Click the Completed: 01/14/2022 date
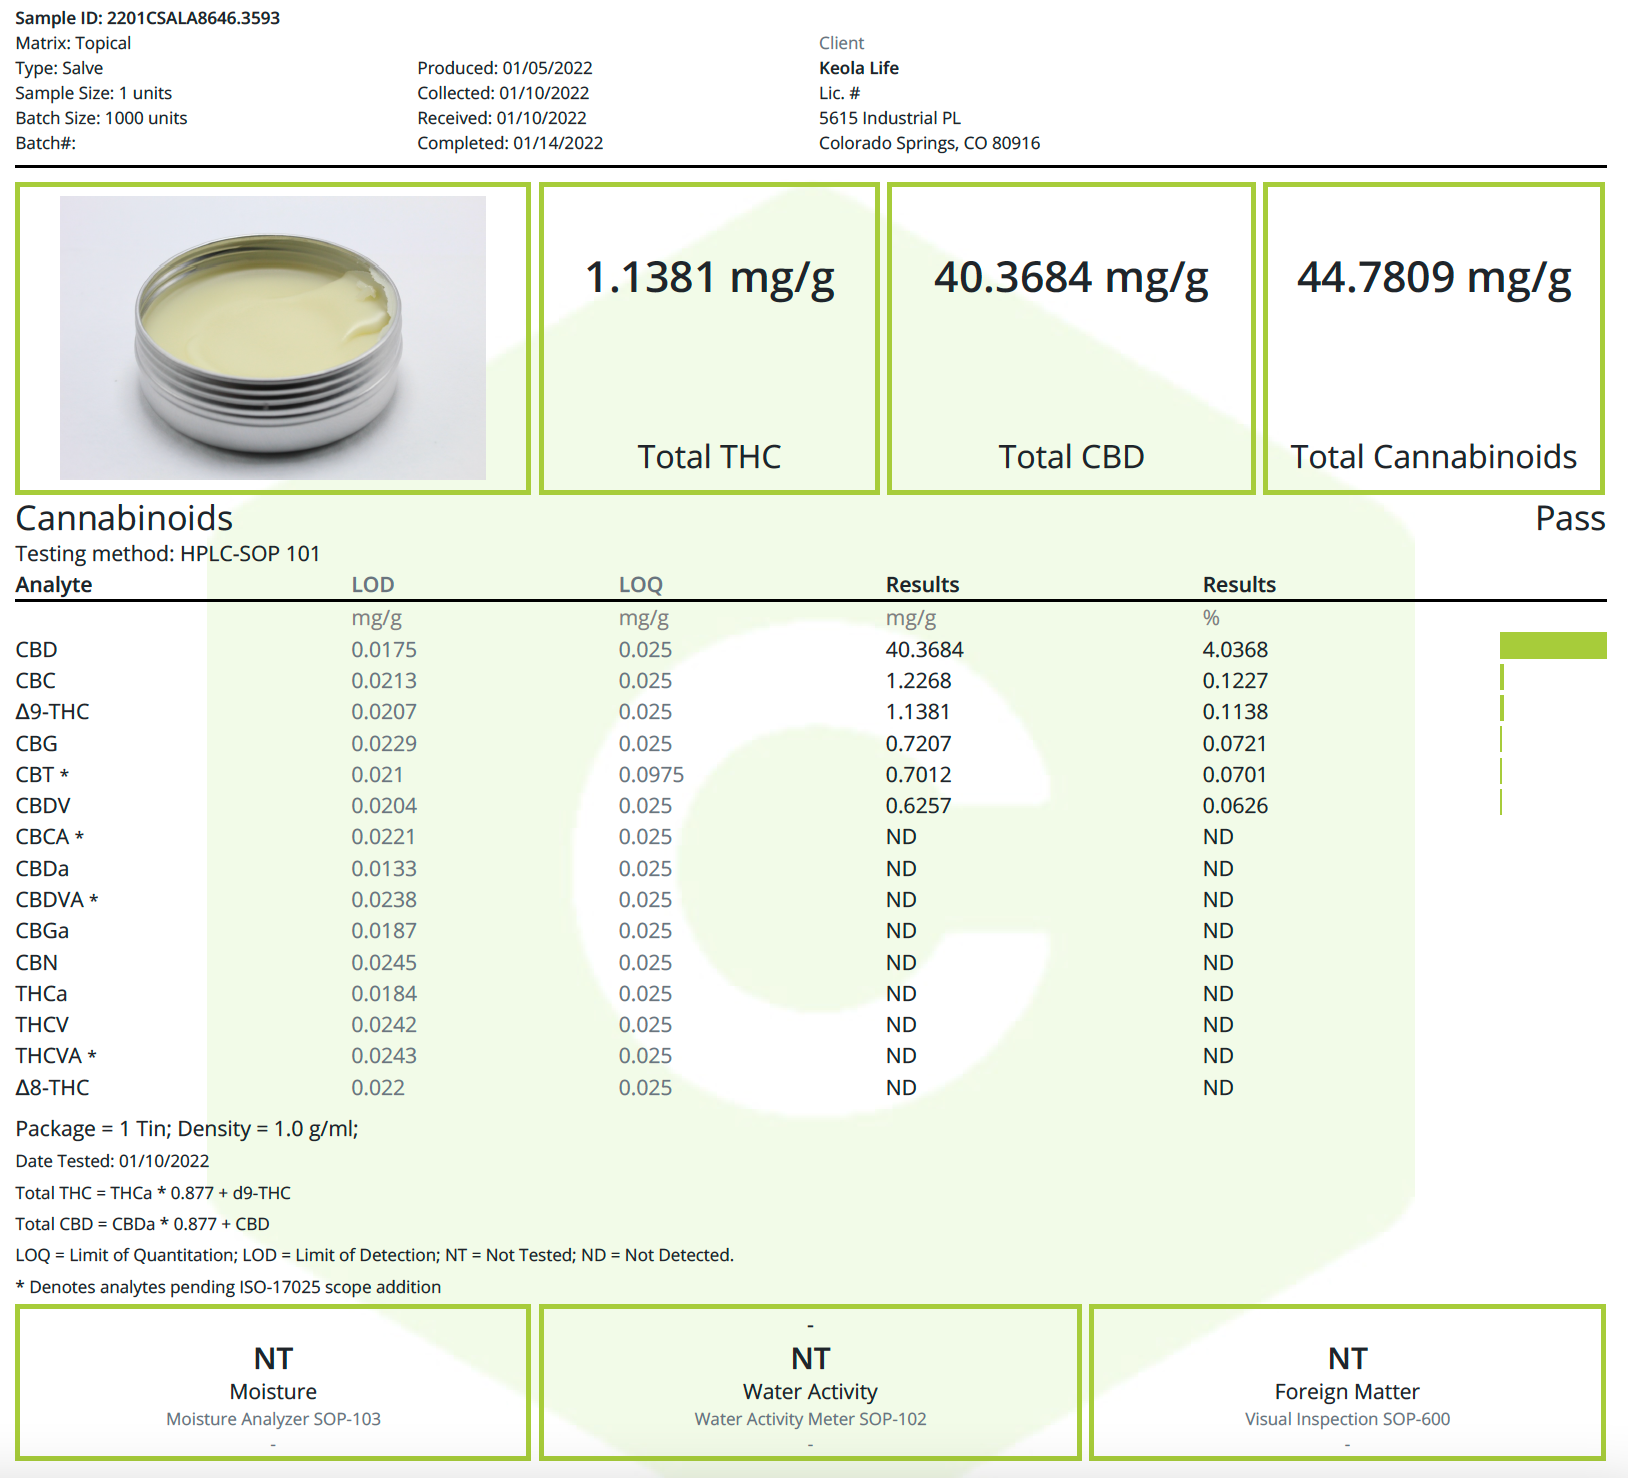1628x1478 pixels. coord(510,143)
